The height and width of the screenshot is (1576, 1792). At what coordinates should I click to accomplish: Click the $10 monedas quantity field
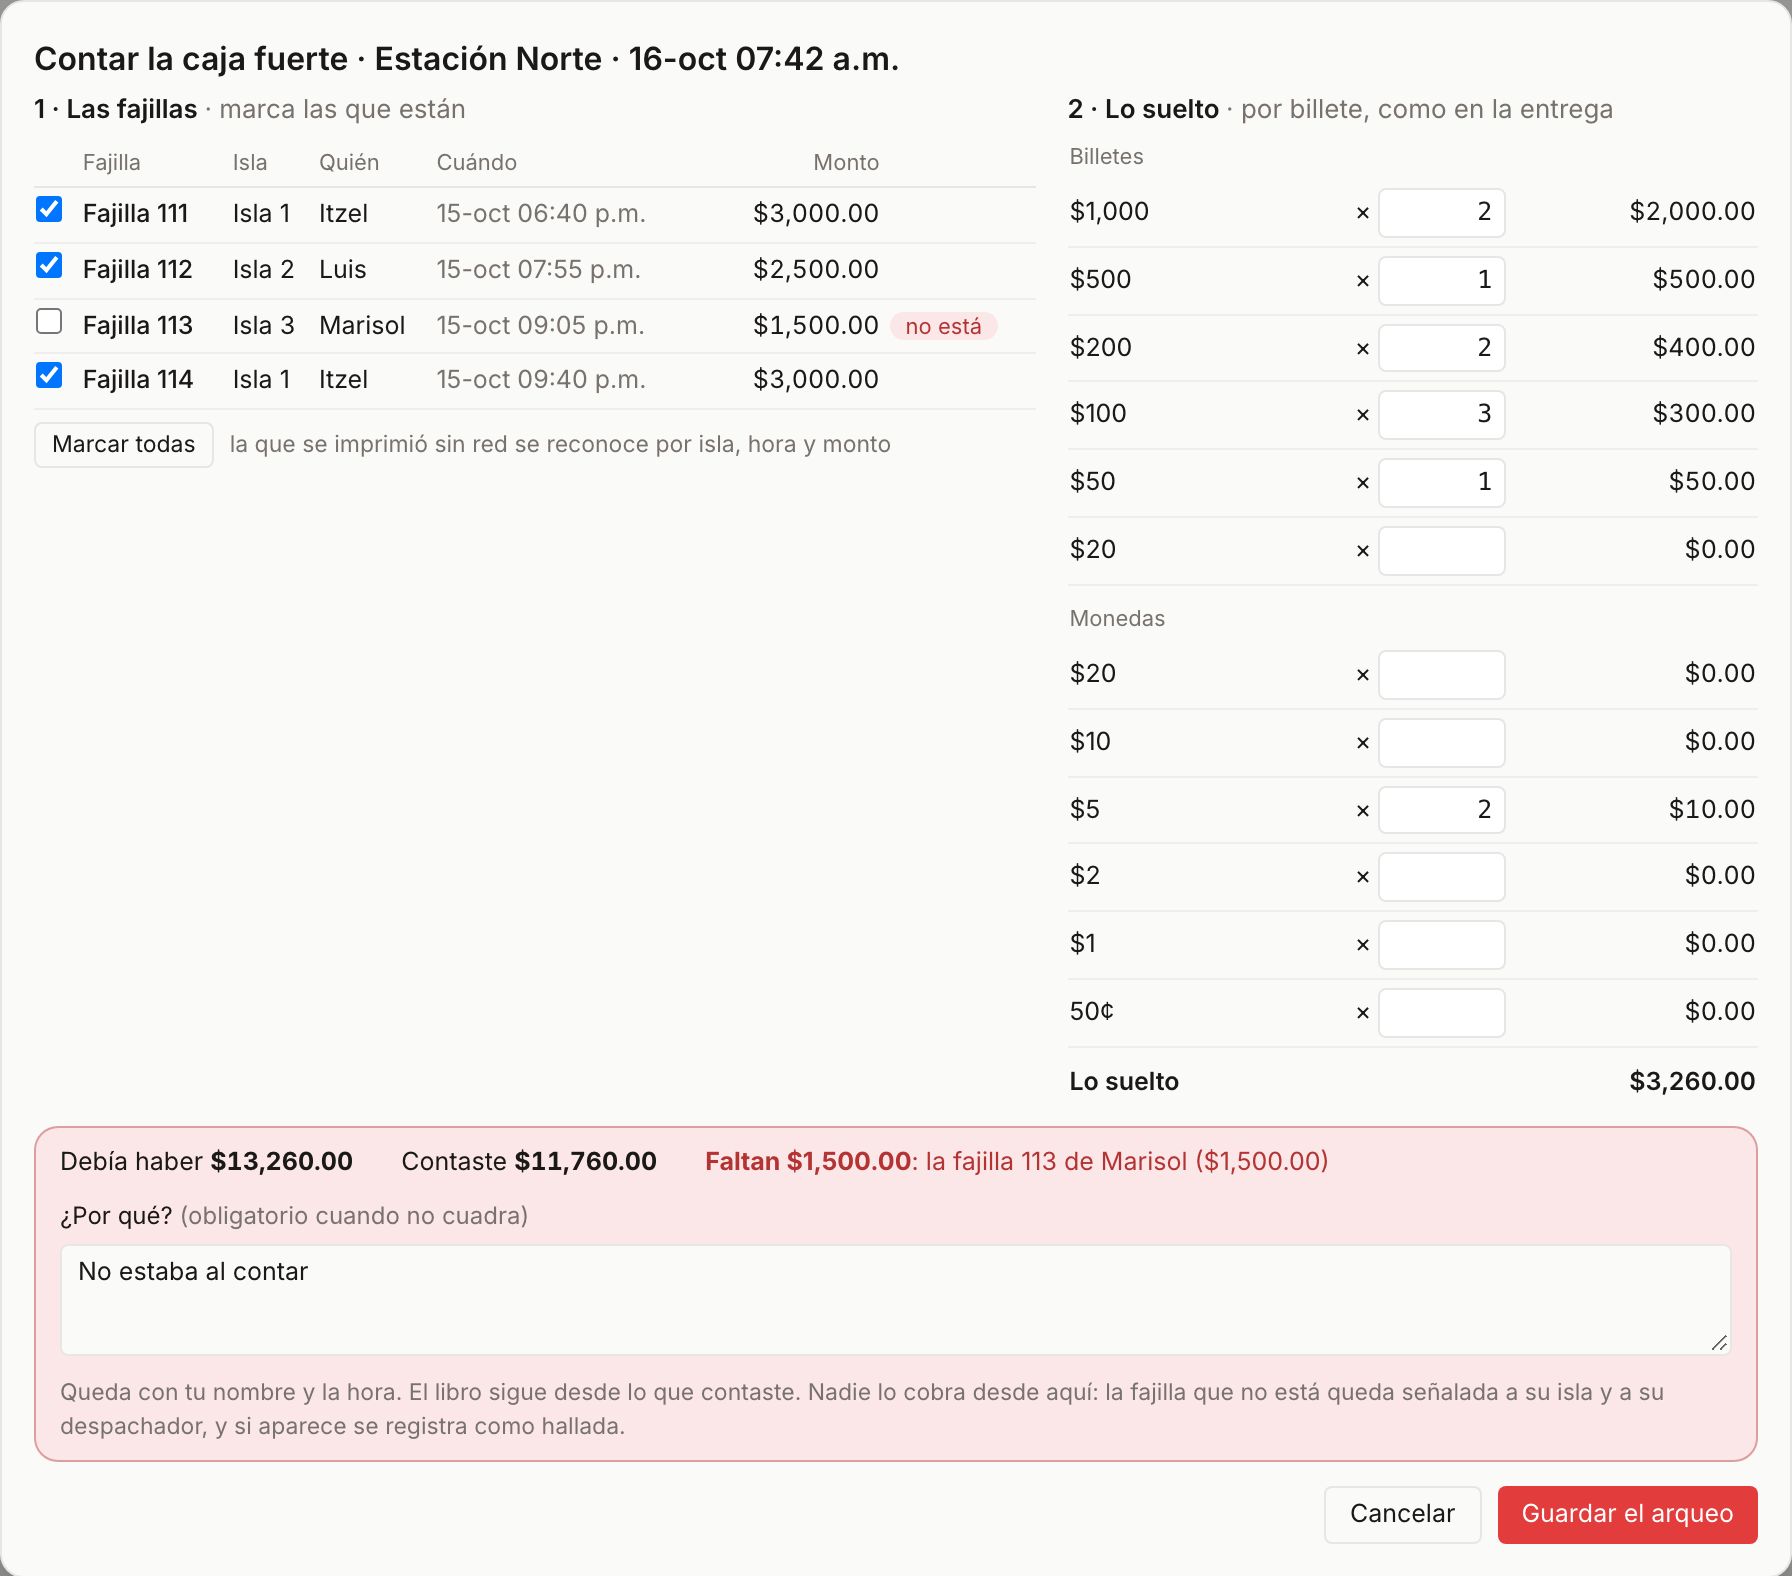pos(1441,742)
